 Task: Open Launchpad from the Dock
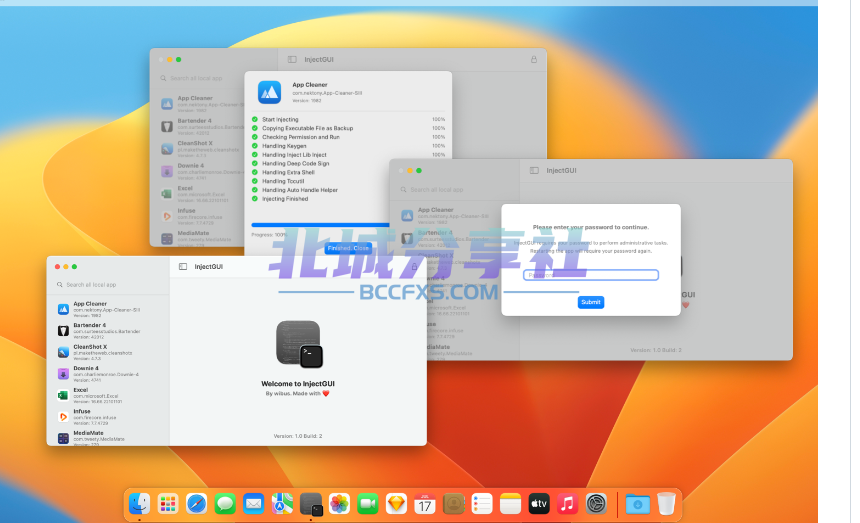click(x=168, y=503)
